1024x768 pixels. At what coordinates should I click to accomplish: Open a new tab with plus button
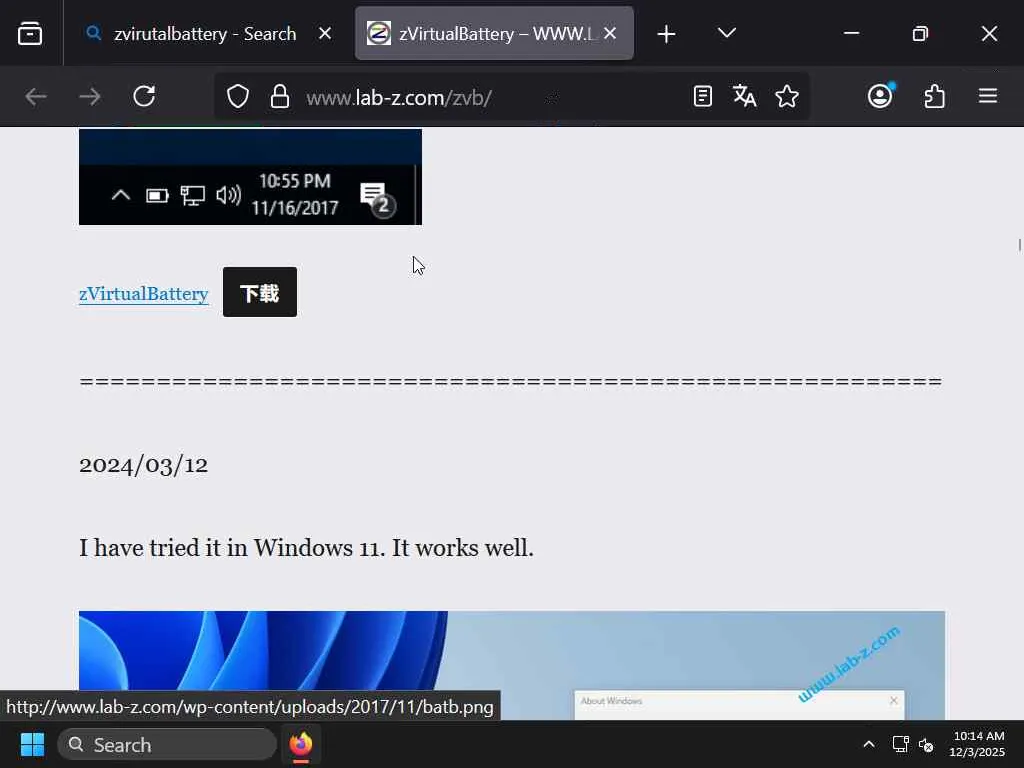666,34
